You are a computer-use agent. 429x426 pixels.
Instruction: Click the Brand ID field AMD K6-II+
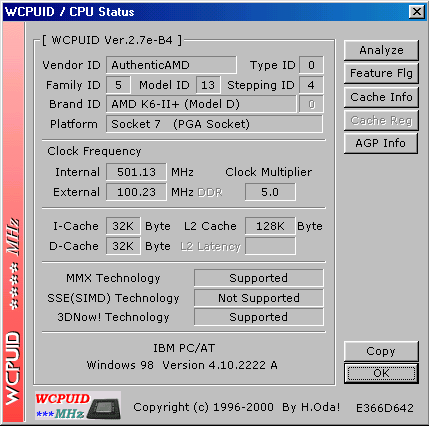click(x=201, y=104)
